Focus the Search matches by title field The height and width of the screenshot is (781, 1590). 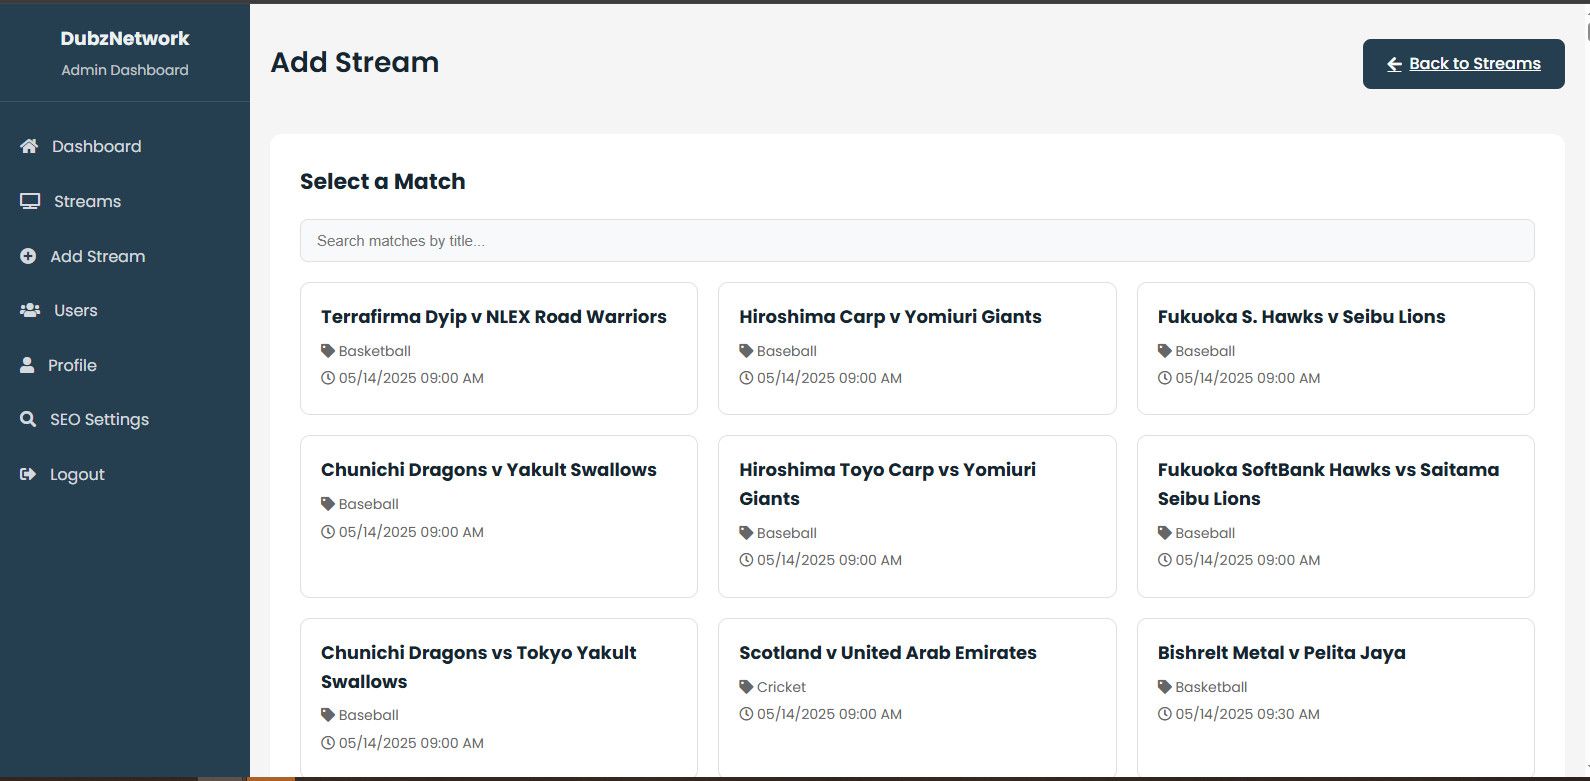916,241
